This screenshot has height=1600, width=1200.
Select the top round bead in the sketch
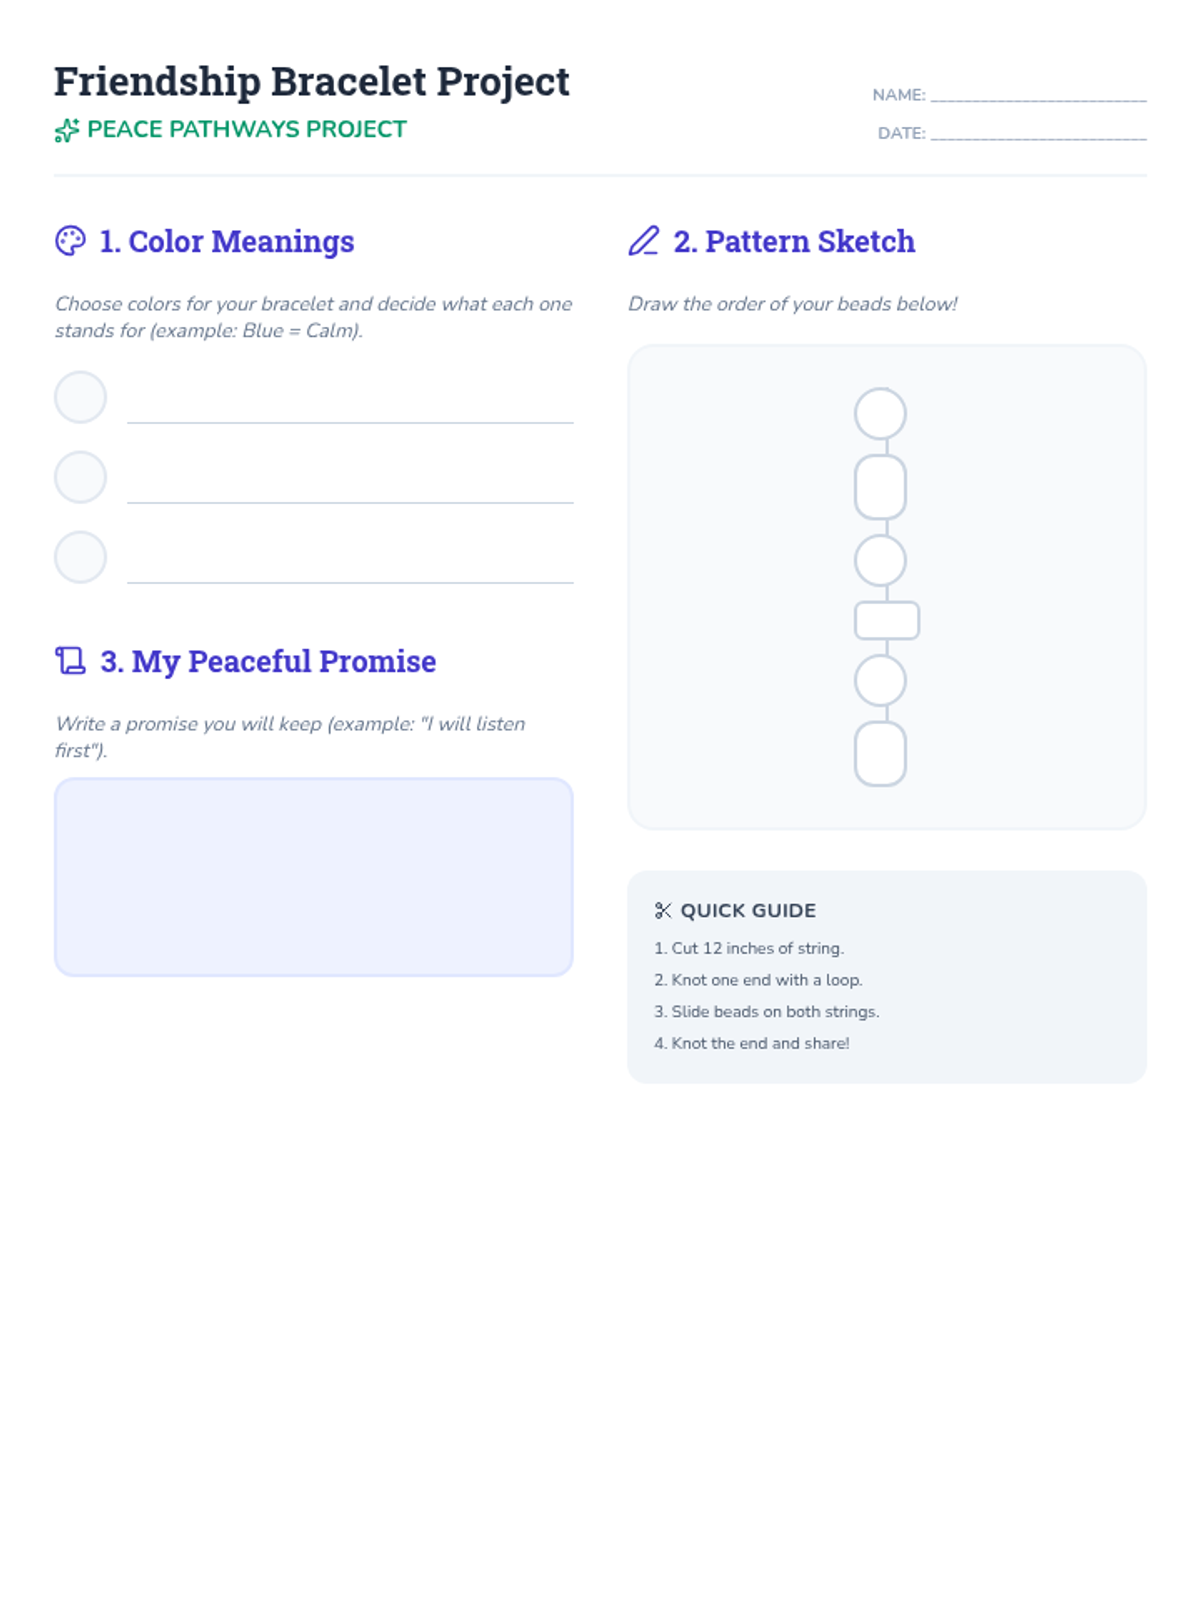click(x=880, y=414)
